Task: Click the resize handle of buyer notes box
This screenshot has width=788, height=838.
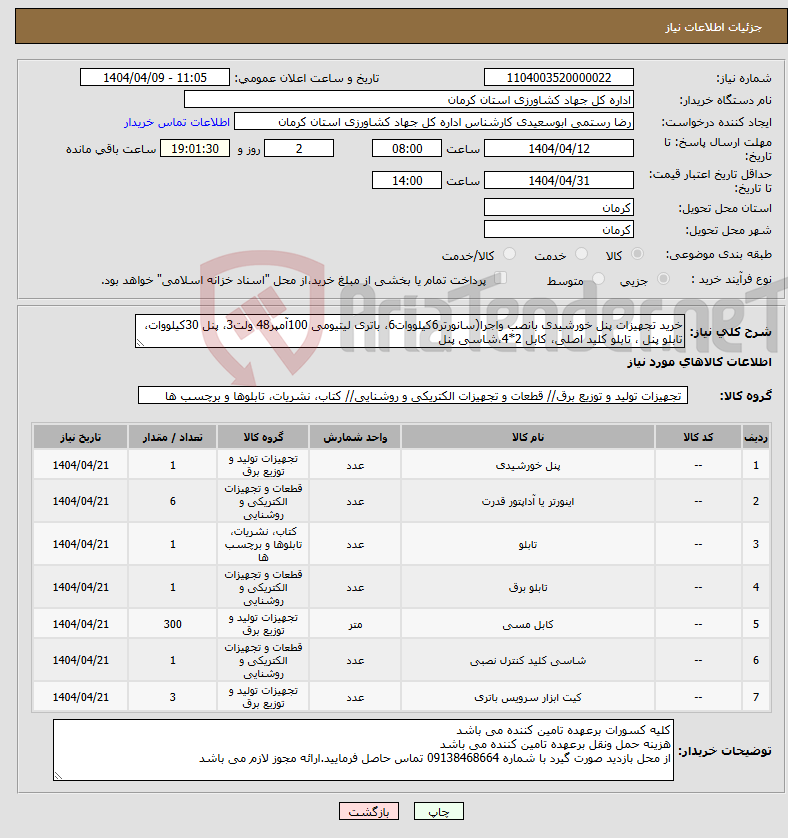Action: click(58, 775)
